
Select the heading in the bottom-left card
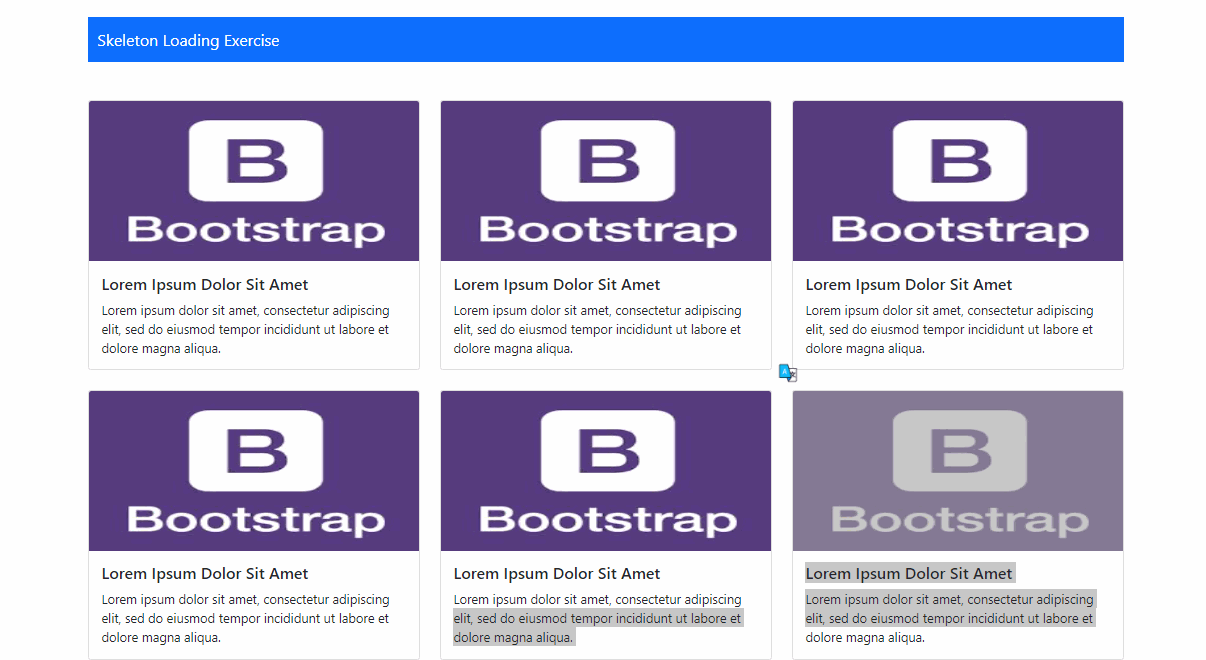click(204, 573)
